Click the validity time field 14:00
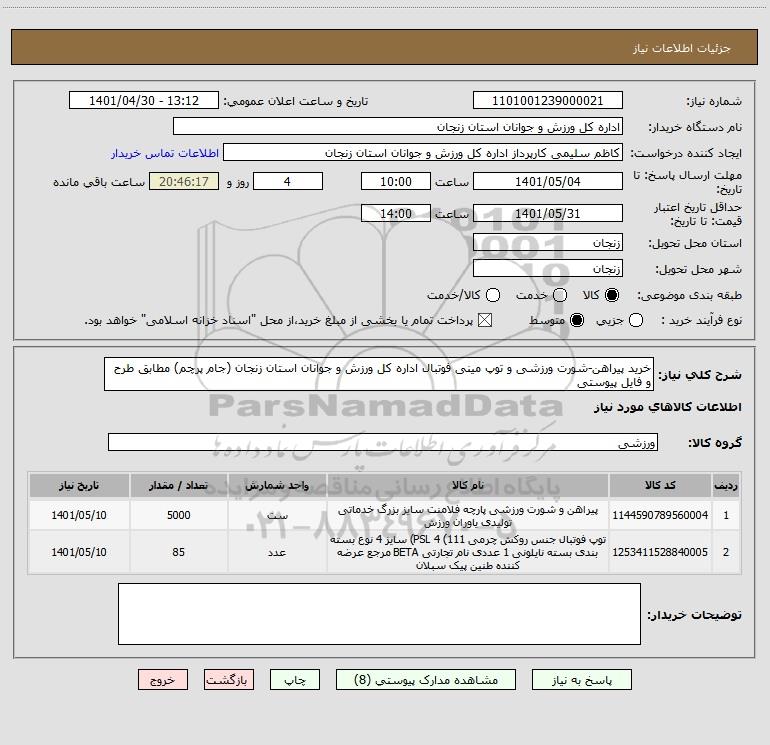Image resolution: width=770 pixels, height=745 pixels. pos(396,213)
